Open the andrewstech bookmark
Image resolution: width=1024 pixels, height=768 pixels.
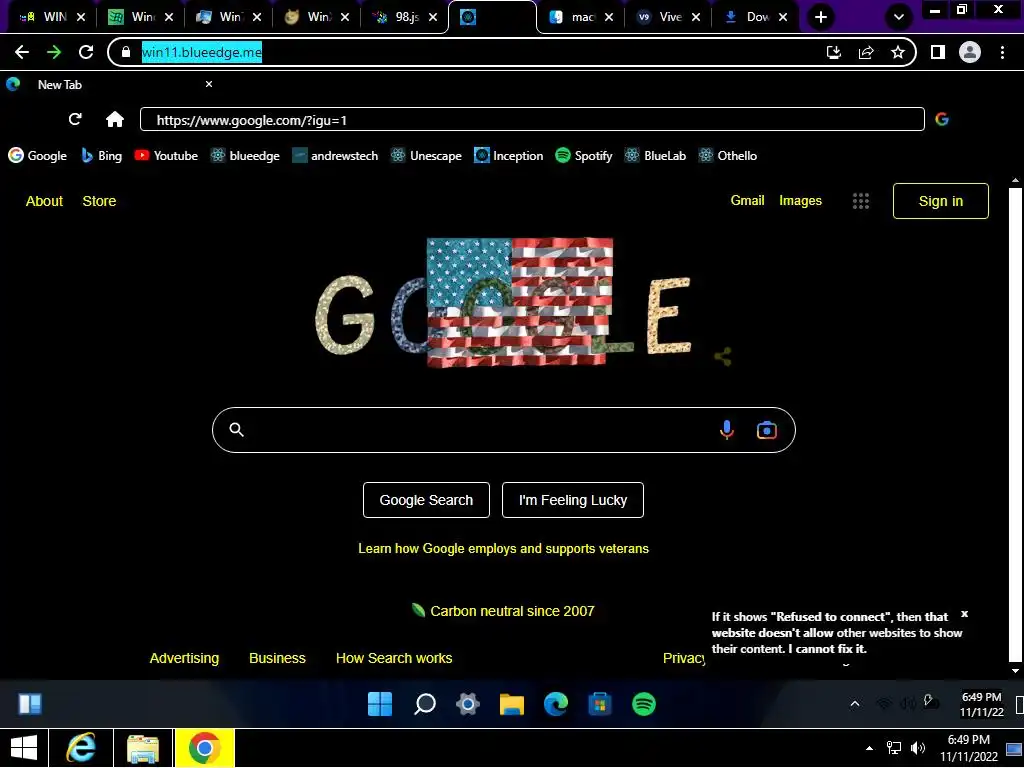(x=335, y=155)
